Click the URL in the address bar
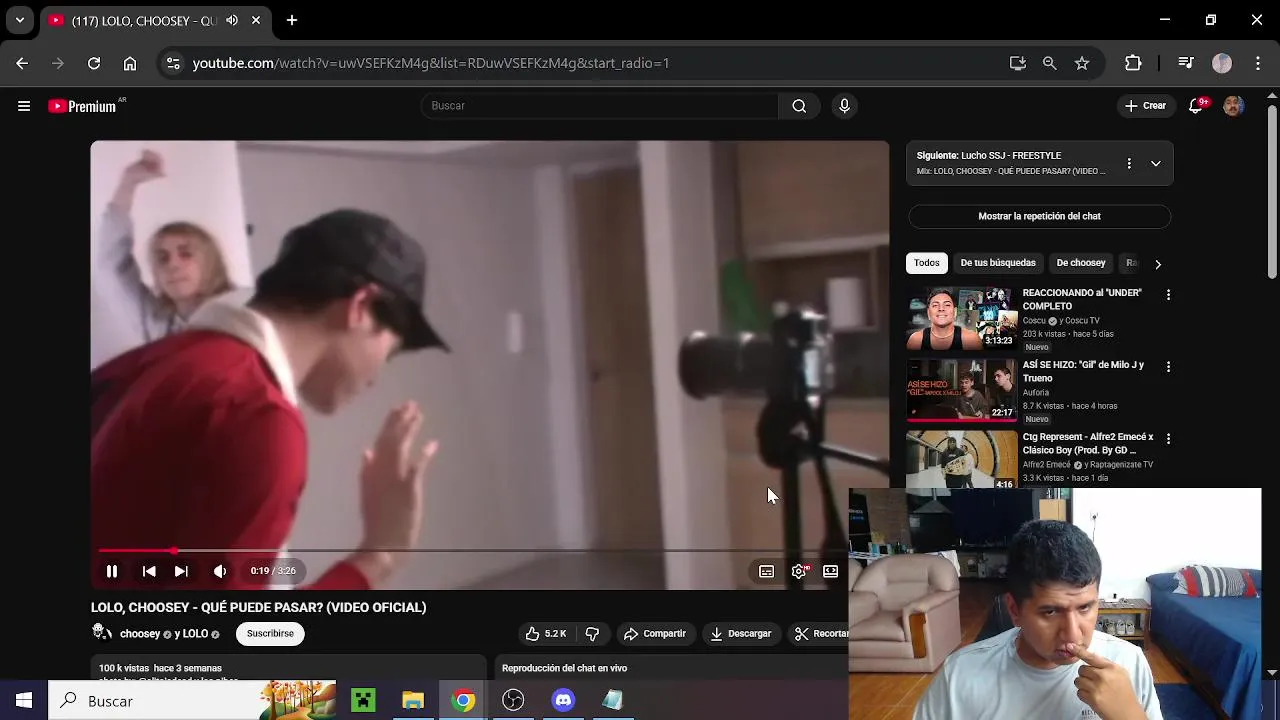The image size is (1280, 720). (431, 63)
